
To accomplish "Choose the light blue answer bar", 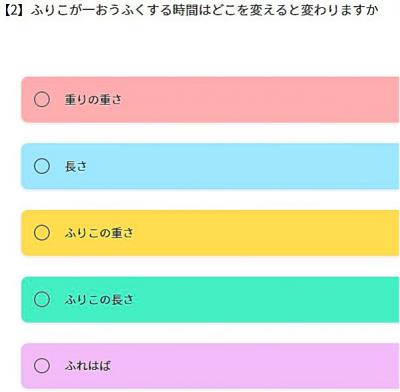I will [x=210, y=166].
